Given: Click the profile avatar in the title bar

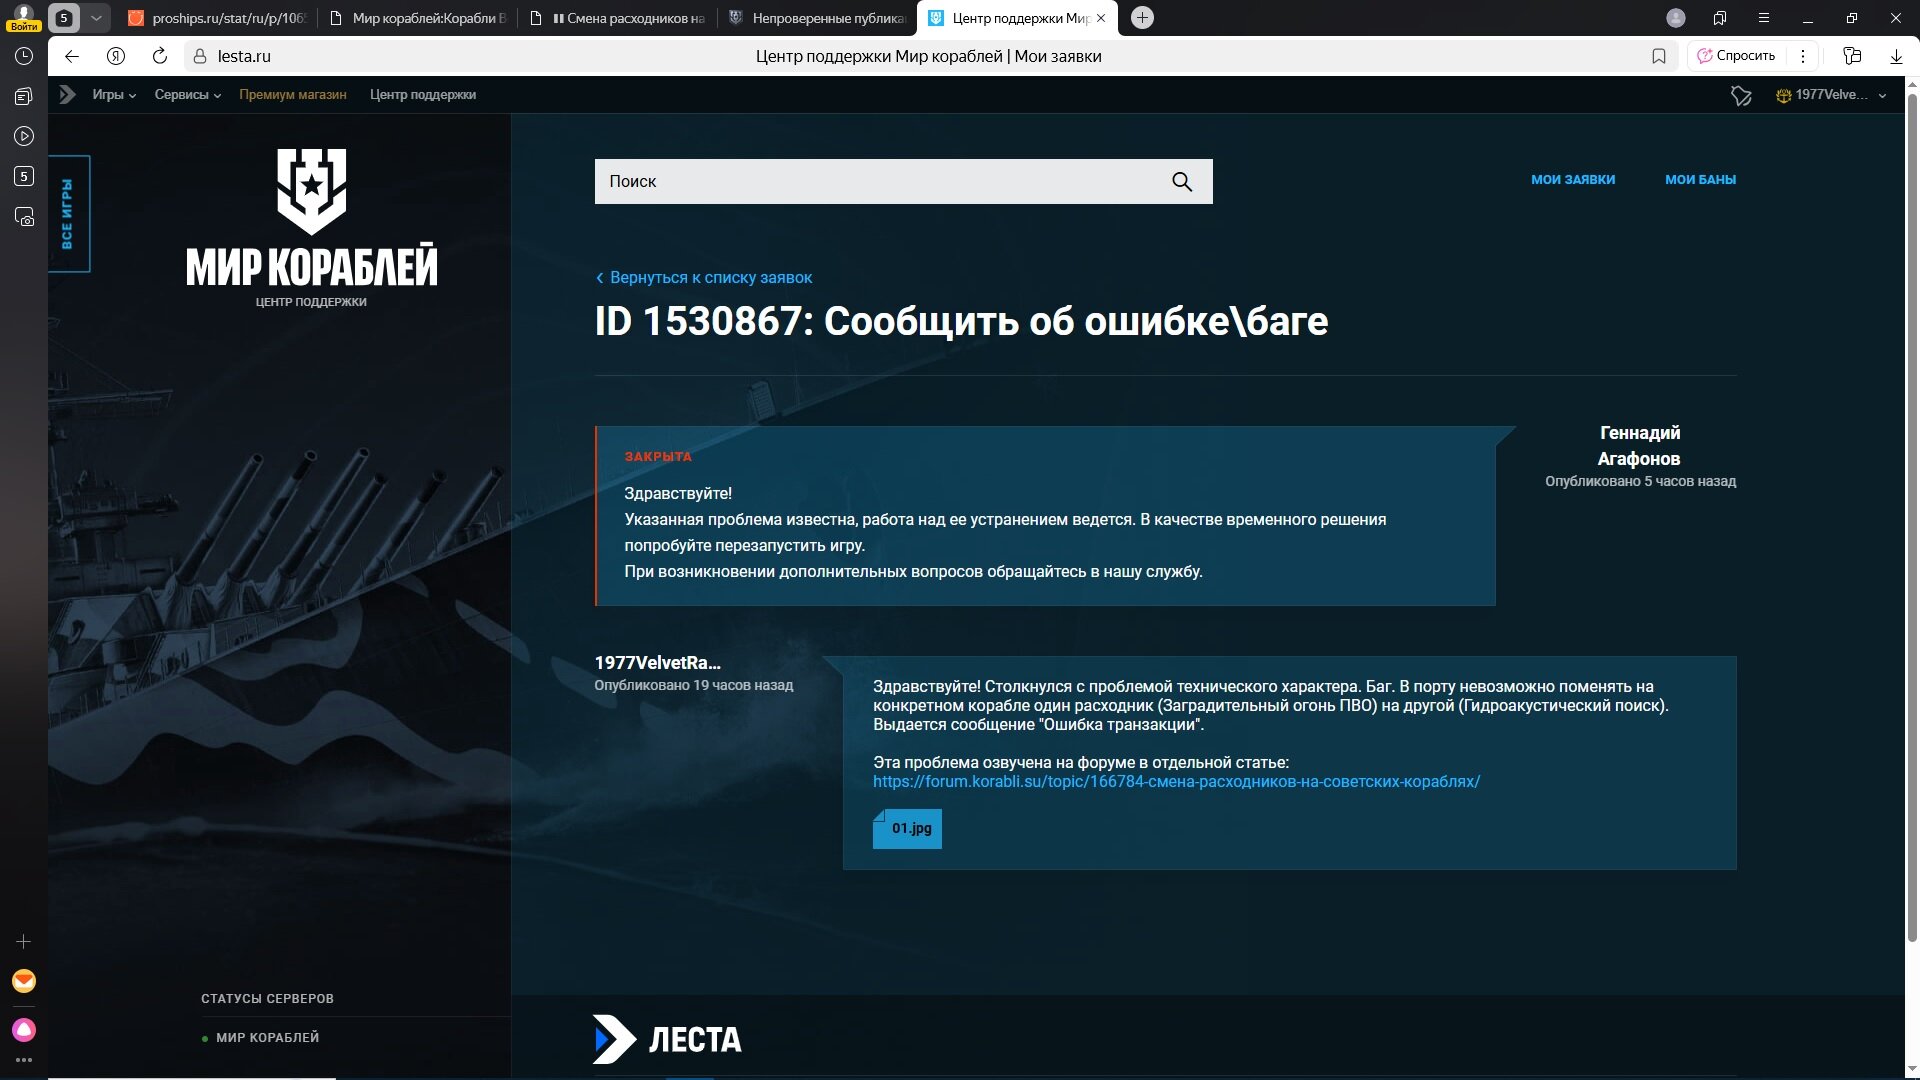Looking at the screenshot, I should pos(1676,18).
